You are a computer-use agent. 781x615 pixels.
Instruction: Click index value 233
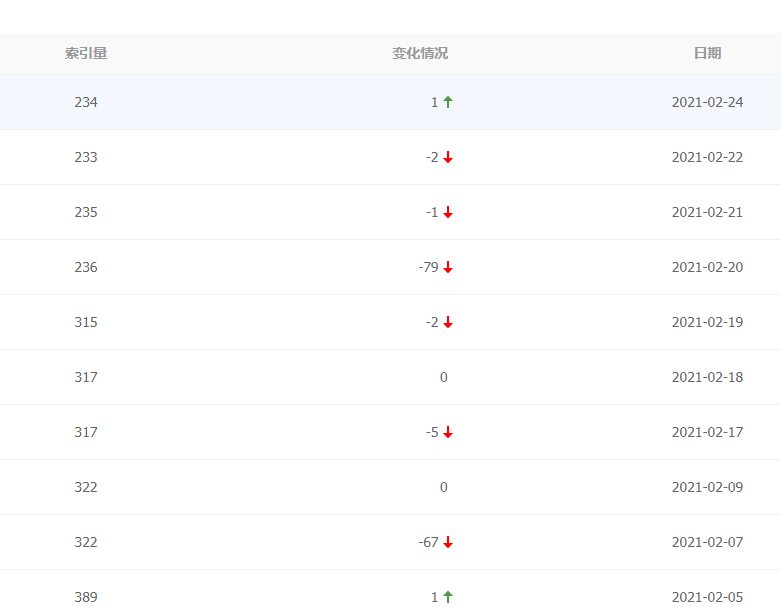tap(86, 157)
